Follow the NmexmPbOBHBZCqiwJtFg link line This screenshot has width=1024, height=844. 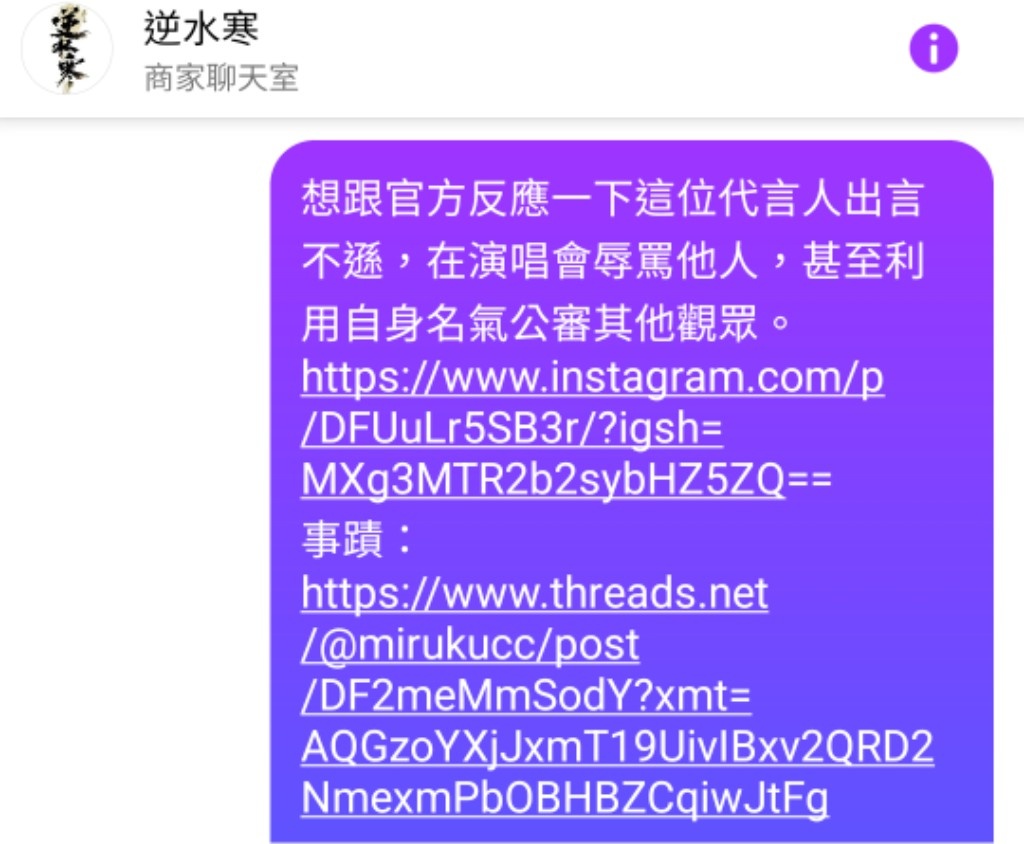[565, 798]
